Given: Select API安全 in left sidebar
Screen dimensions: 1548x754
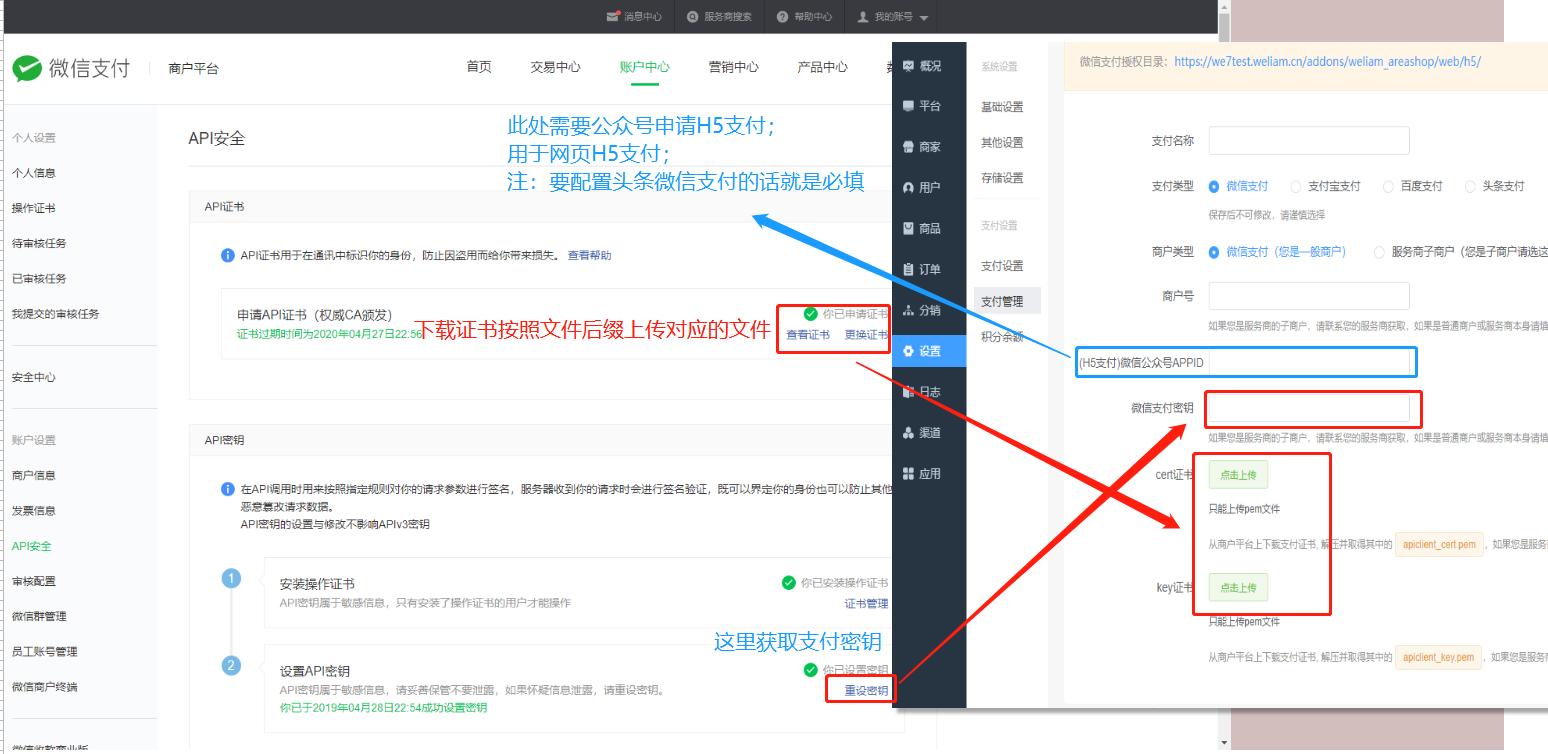Looking at the screenshot, I should click(32, 546).
